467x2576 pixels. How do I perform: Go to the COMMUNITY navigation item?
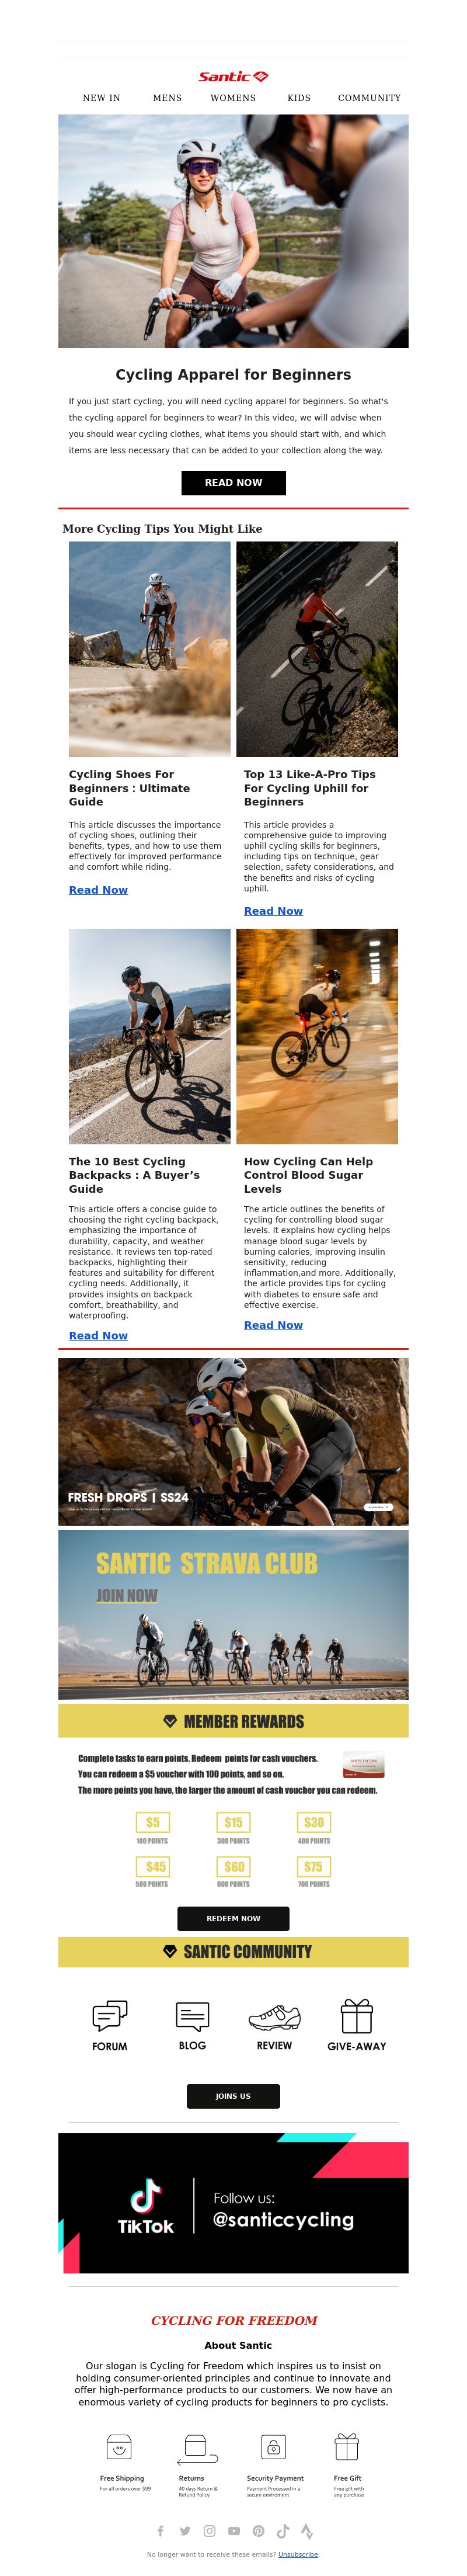pyautogui.click(x=369, y=98)
